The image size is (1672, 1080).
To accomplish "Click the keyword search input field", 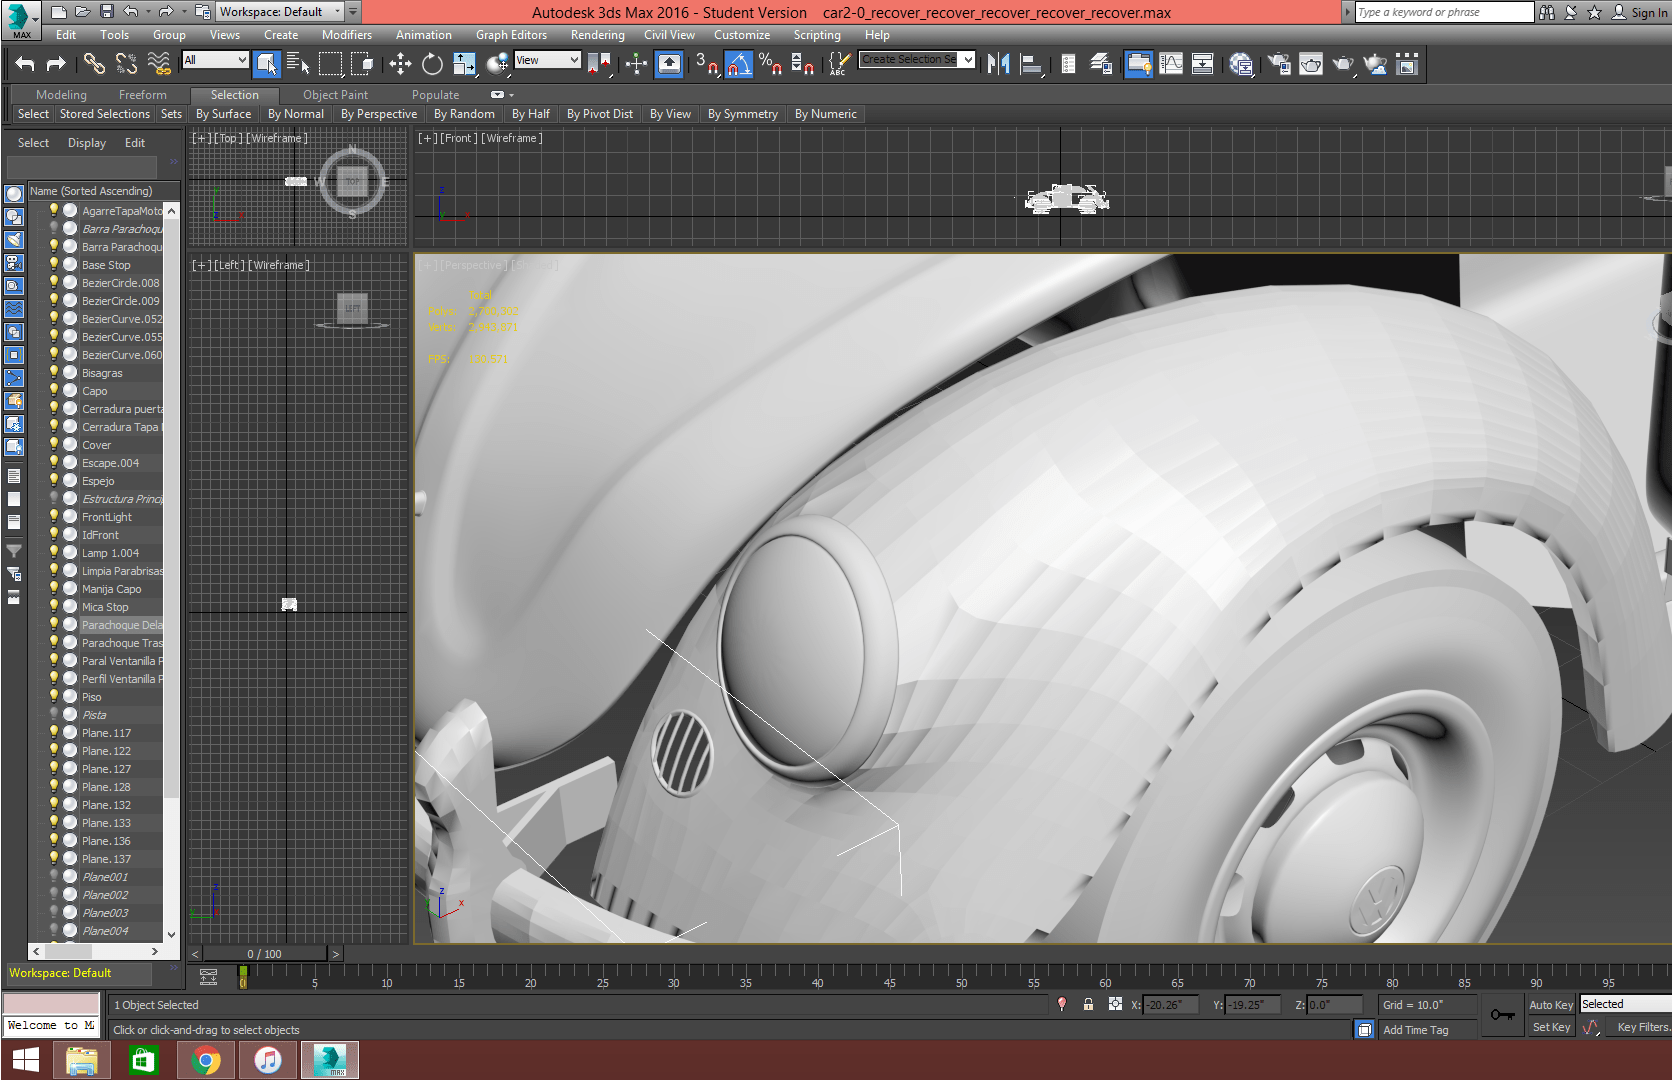I will pos(1443,12).
